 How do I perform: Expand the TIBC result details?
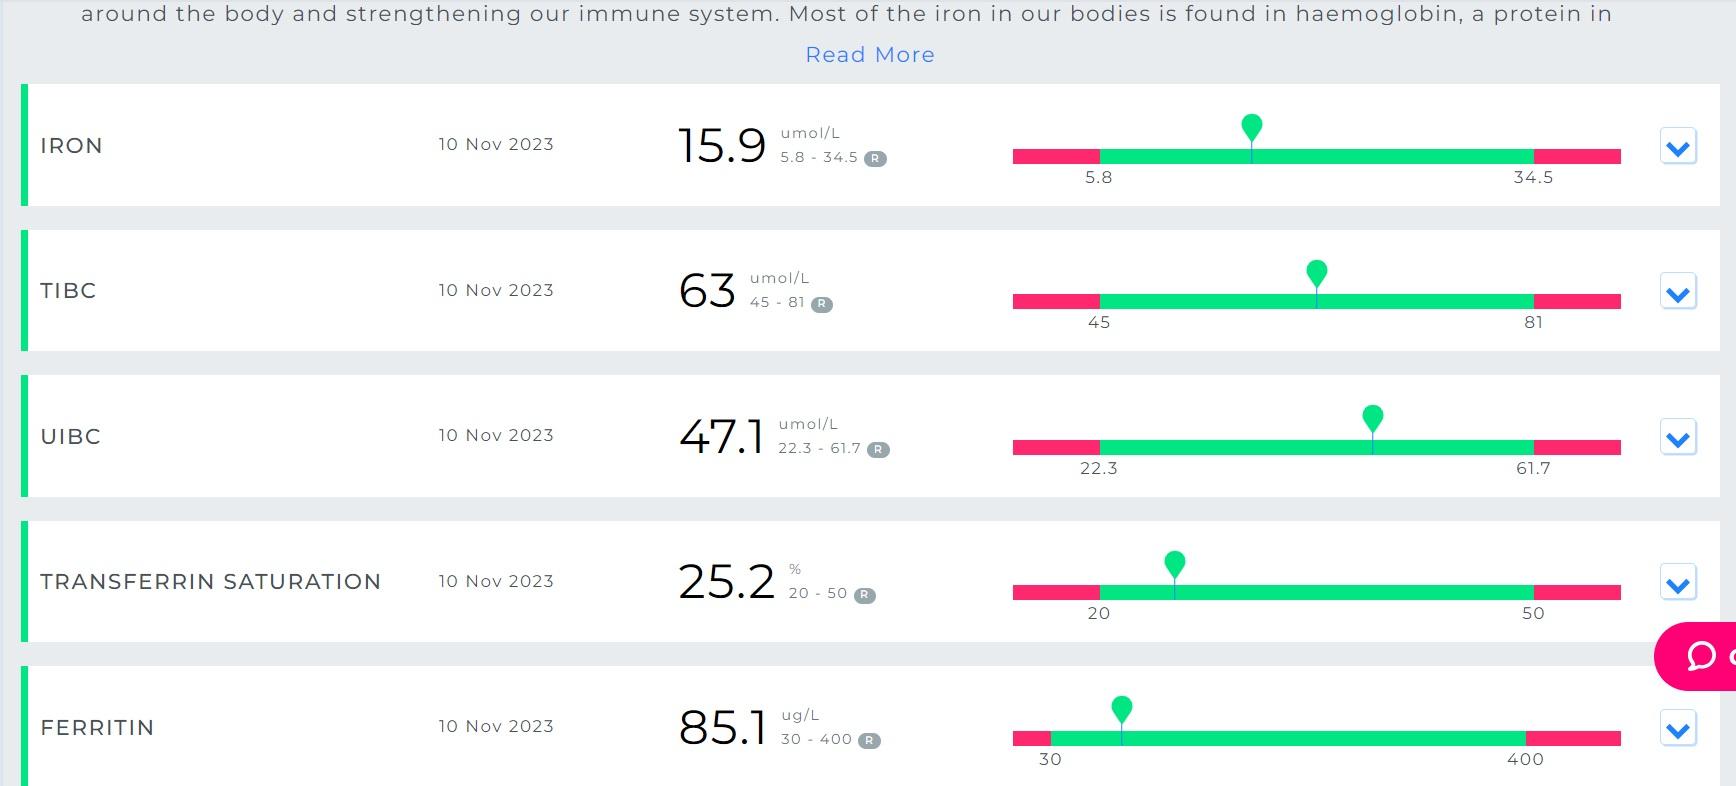[x=1678, y=292]
